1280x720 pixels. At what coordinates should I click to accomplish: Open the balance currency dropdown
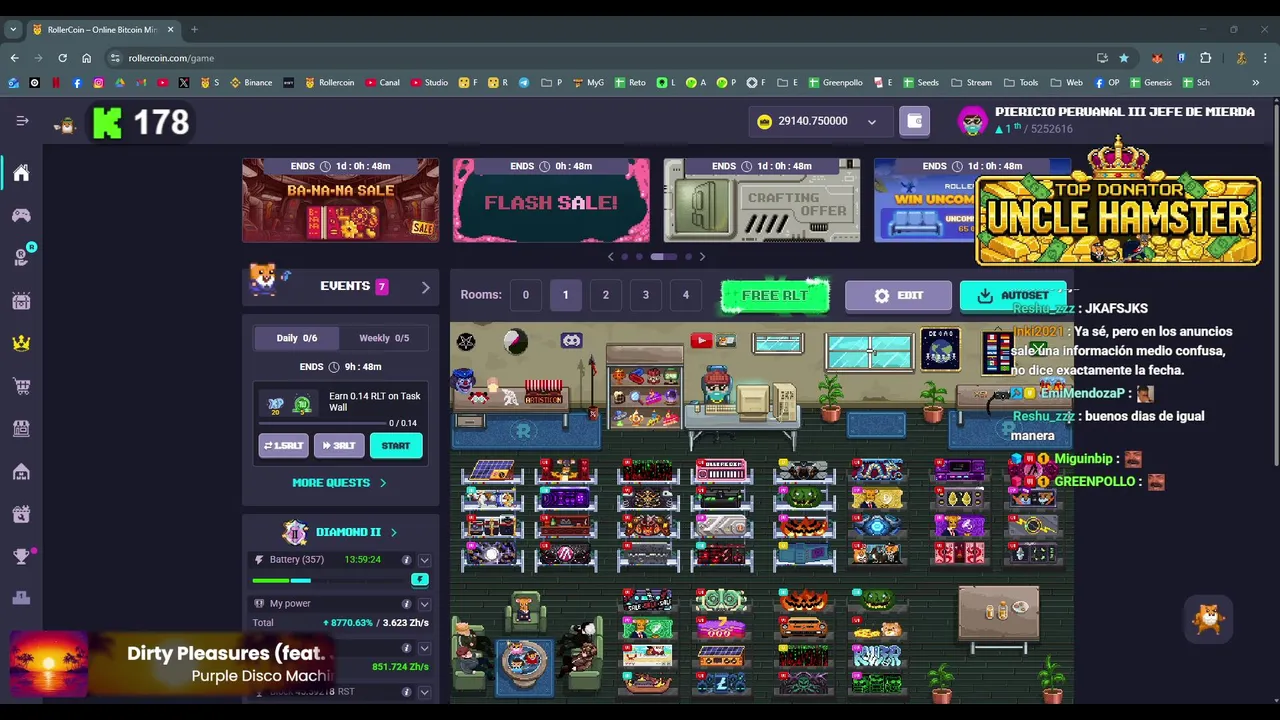pos(871,122)
